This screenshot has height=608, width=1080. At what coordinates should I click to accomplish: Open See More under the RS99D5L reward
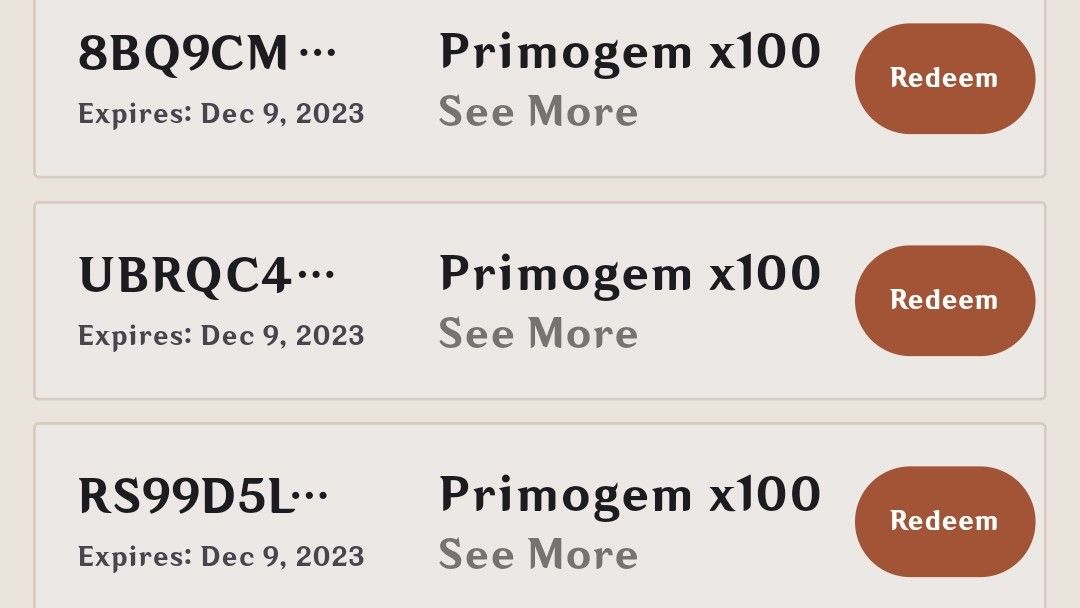coord(539,554)
